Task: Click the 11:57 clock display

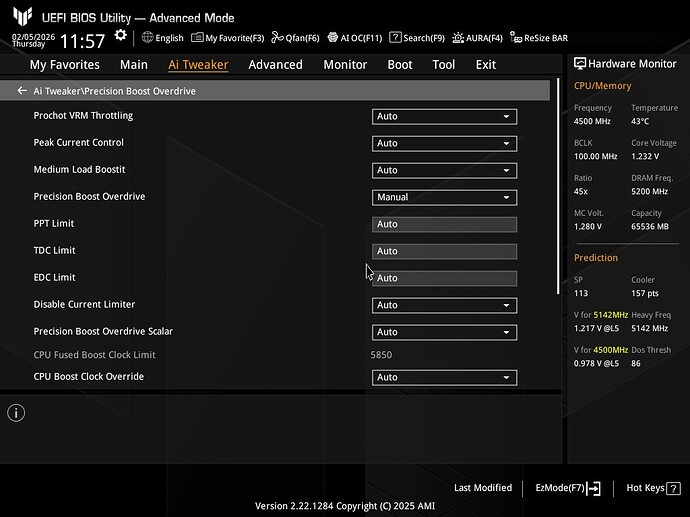Action: tap(82, 41)
